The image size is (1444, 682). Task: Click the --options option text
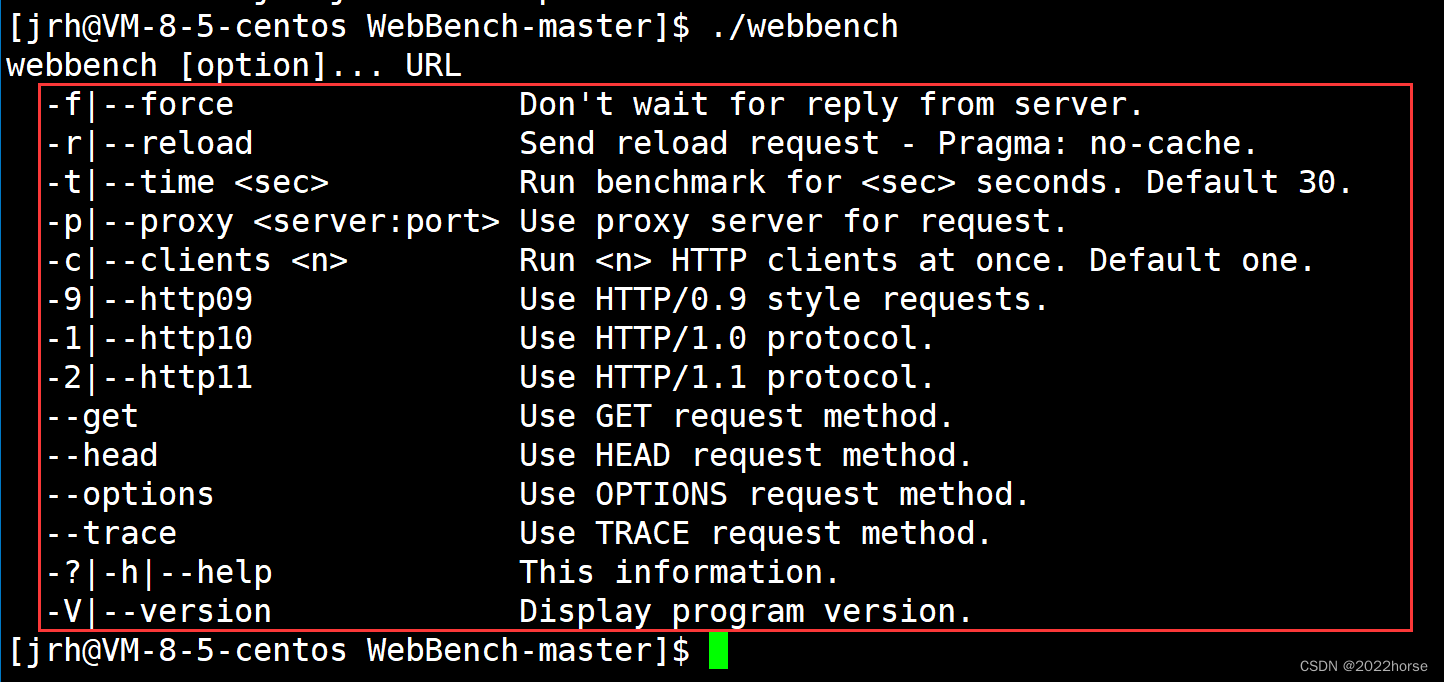coord(130,494)
